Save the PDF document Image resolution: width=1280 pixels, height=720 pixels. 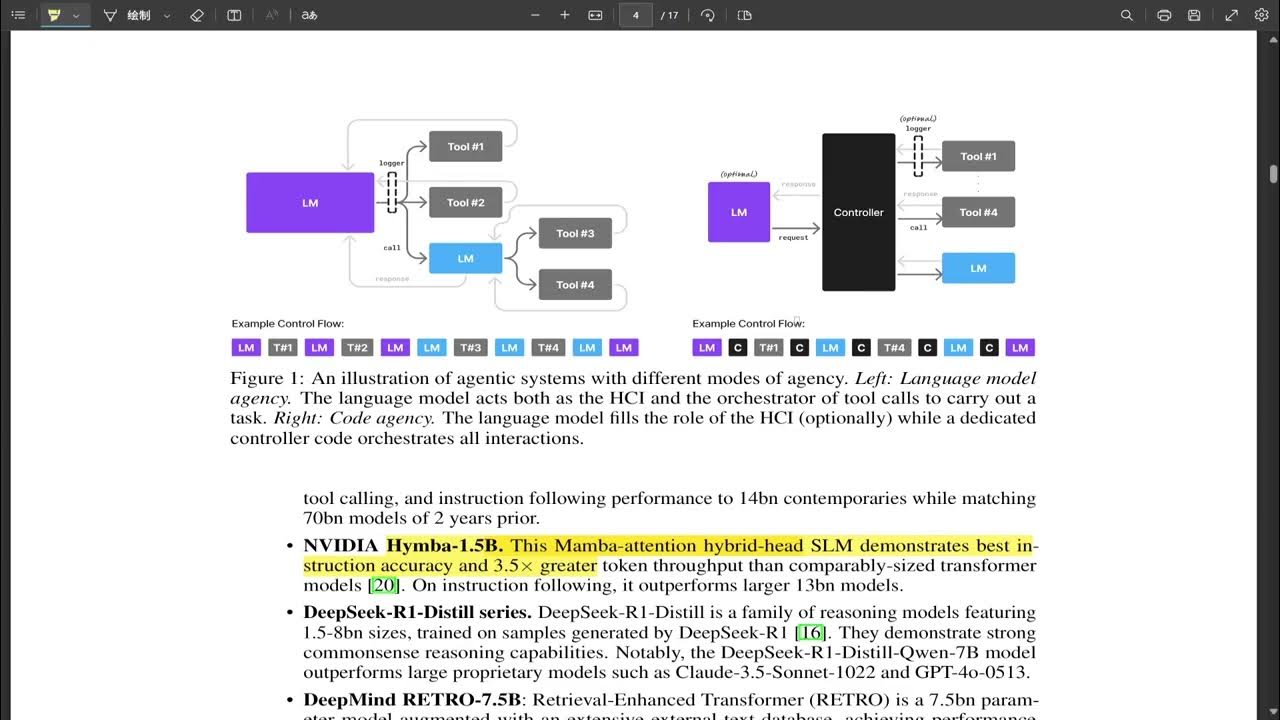[1194, 15]
